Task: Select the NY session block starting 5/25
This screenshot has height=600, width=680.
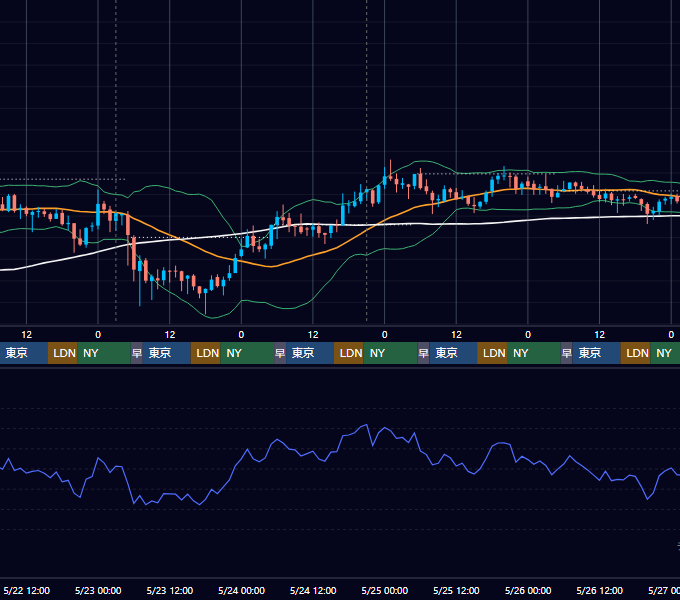Action: pyautogui.click(x=534, y=353)
